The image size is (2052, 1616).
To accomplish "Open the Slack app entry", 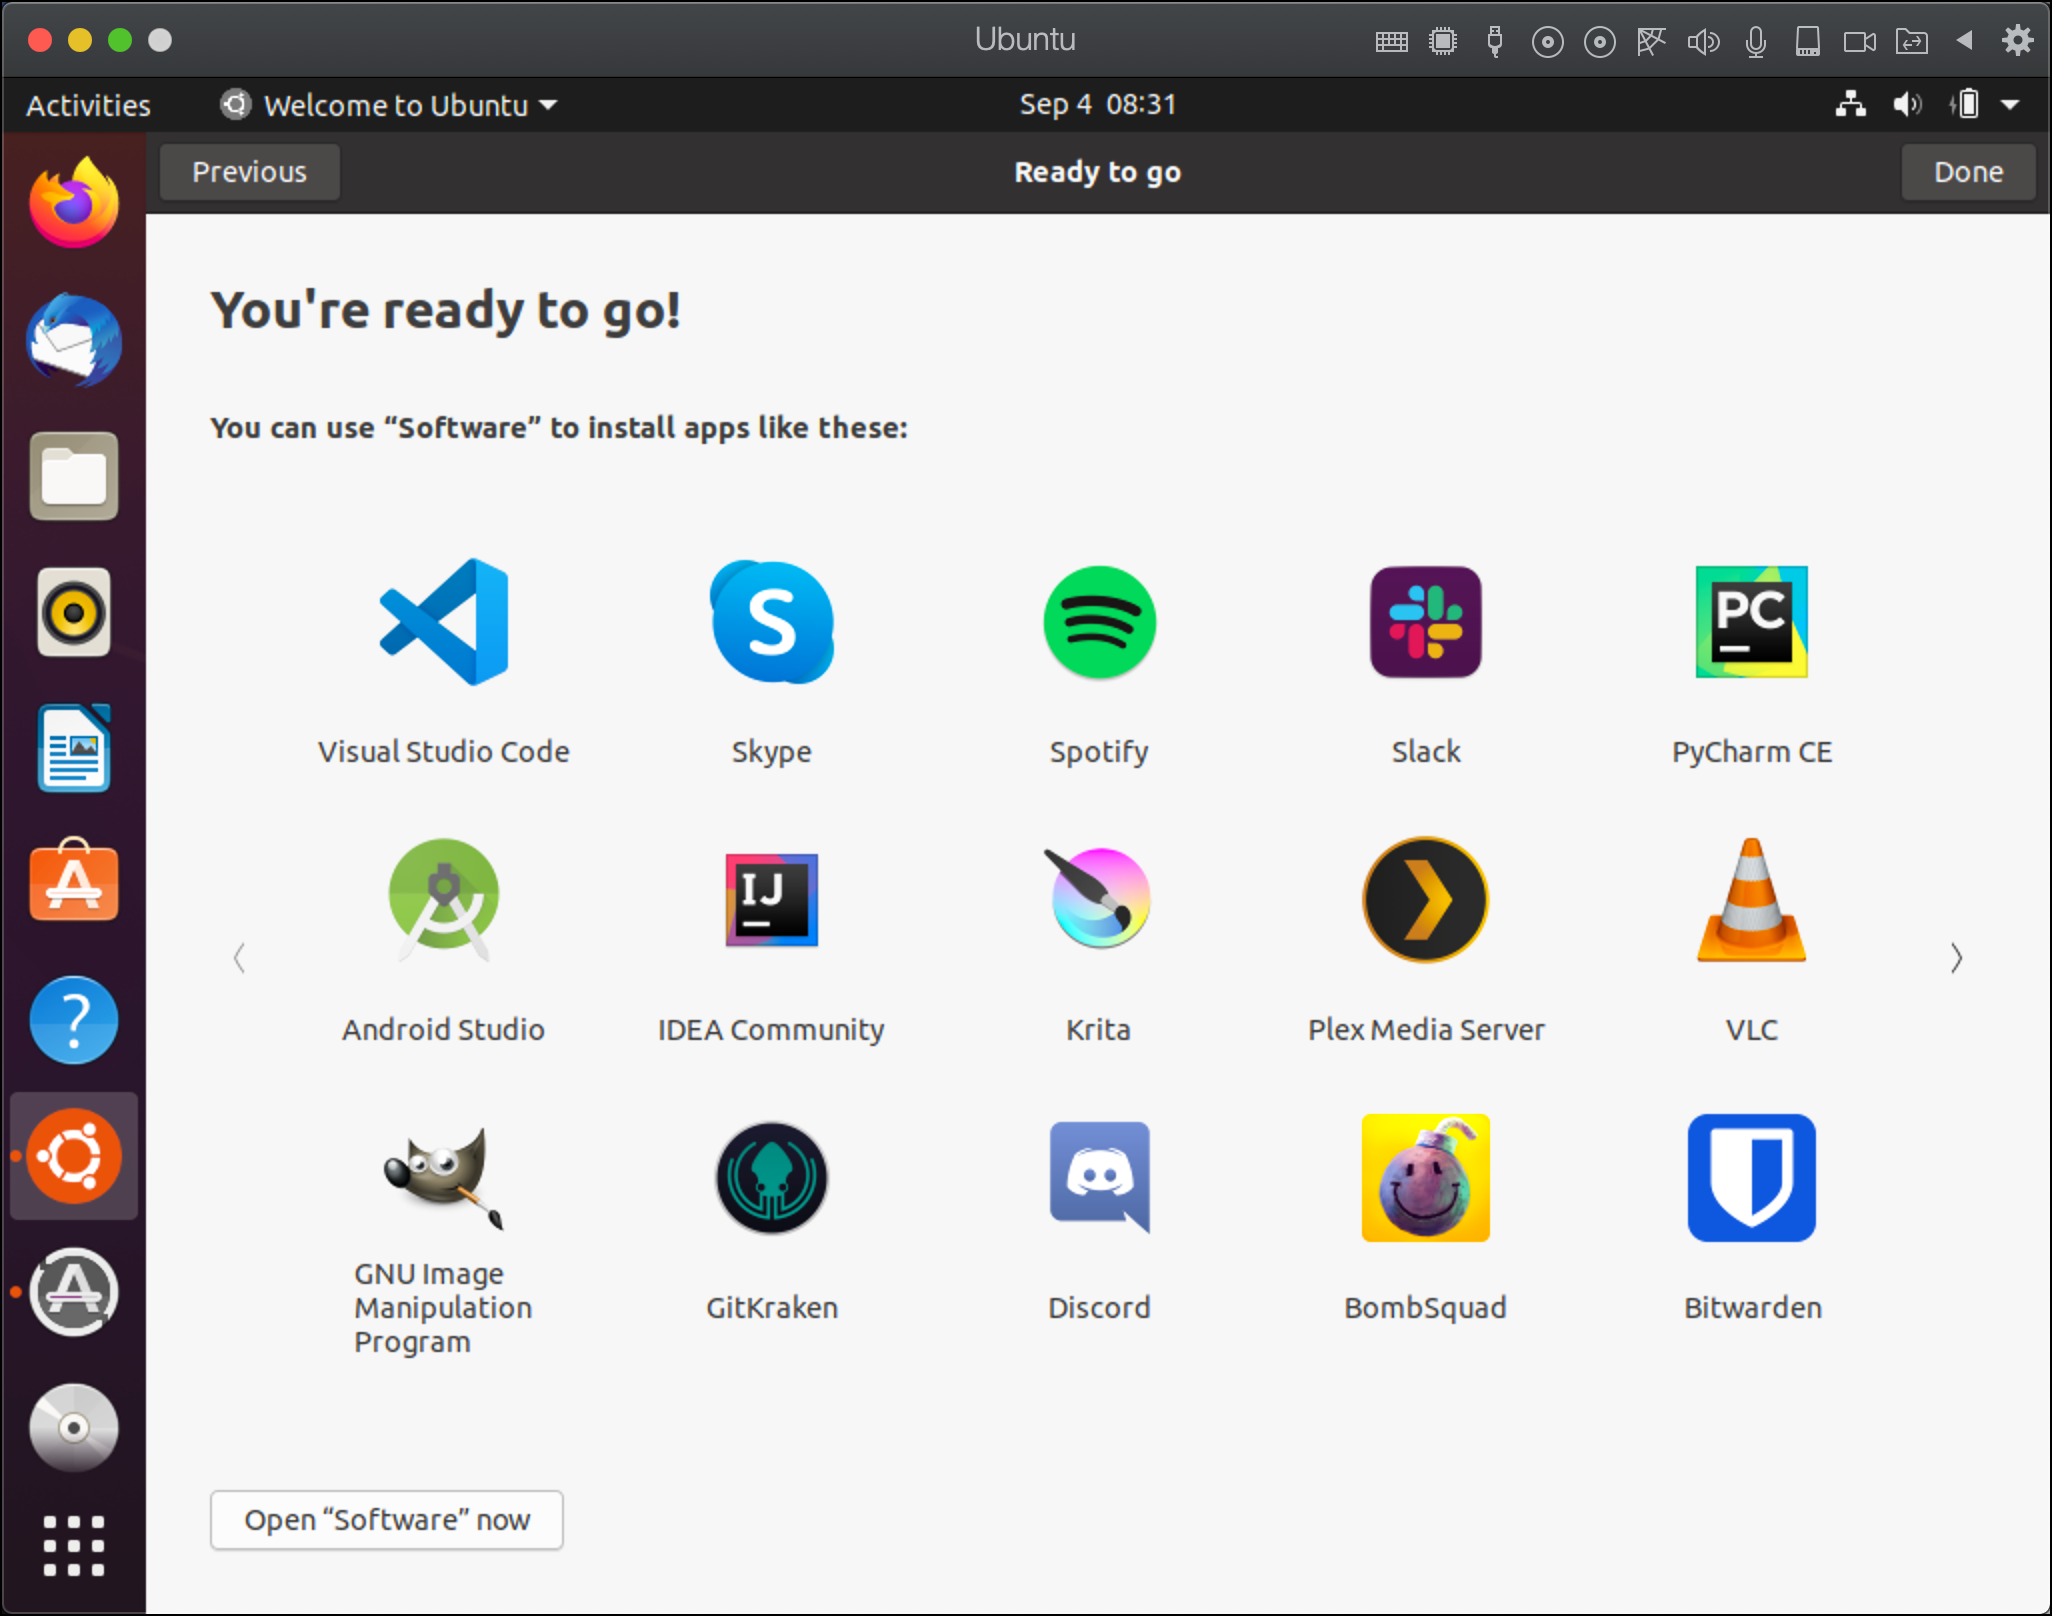I will (x=1425, y=622).
